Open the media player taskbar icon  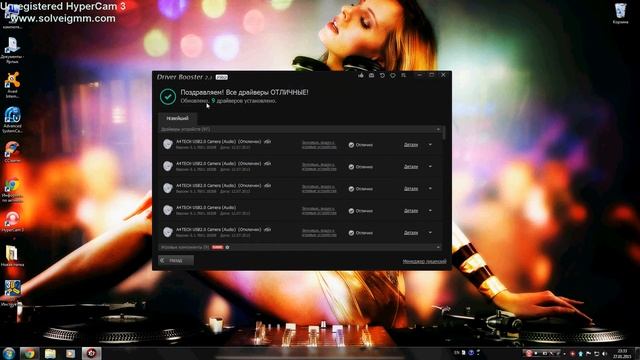pyautogui.click(x=71, y=353)
